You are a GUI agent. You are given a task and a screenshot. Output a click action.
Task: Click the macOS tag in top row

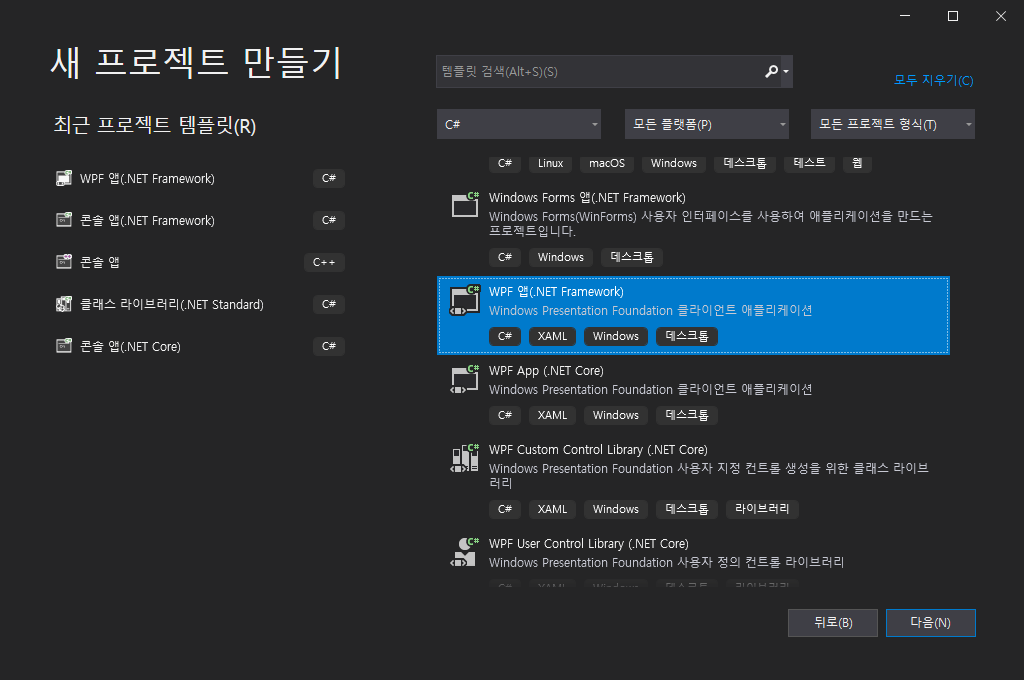[607, 163]
